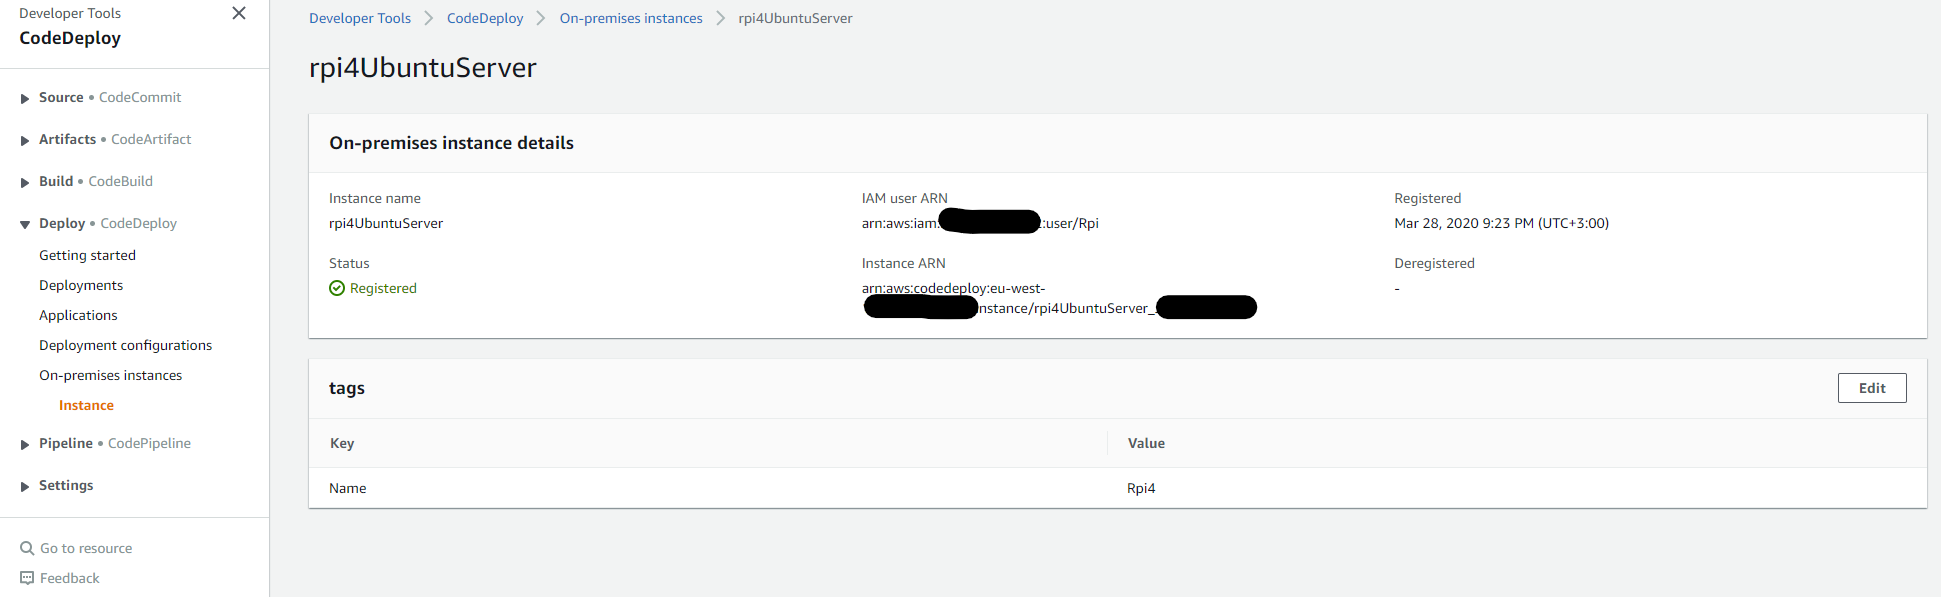Expand the Artifacts CodeArtifact section arrow
This screenshot has width=1941, height=597.
[x=25, y=140]
